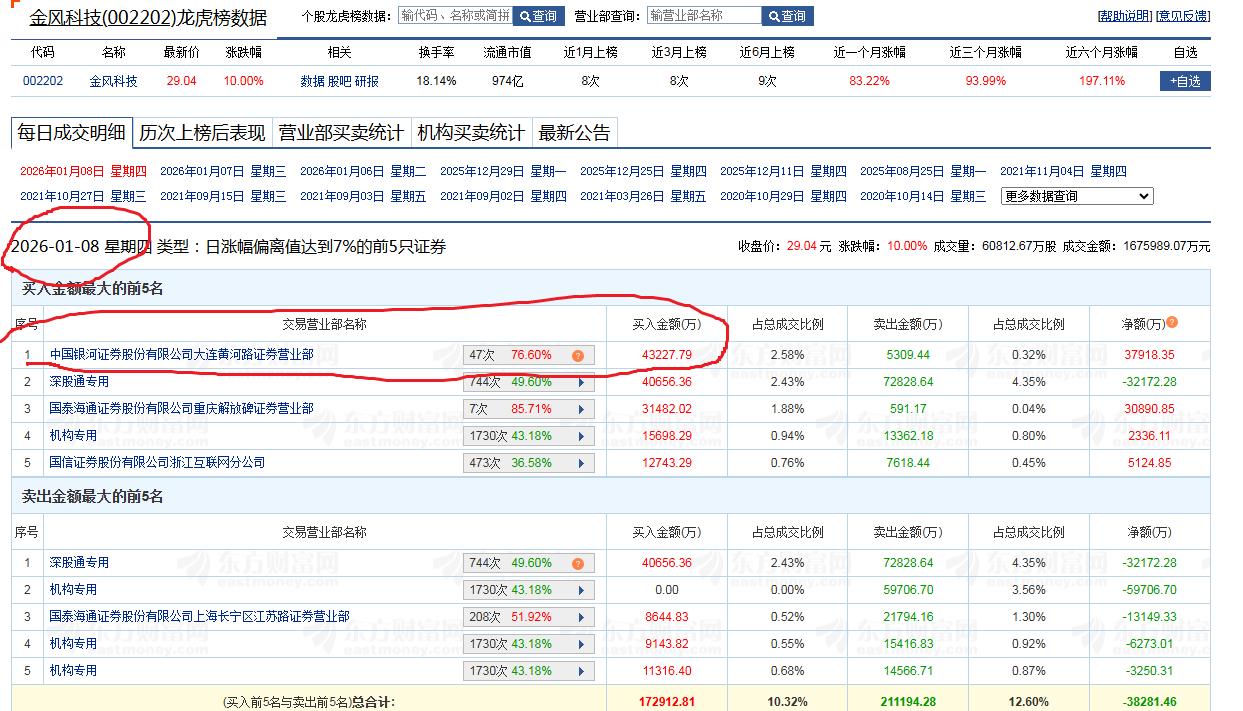Click the 47次 76.60% stats box
This screenshot has height=711, width=1243.
528,355
